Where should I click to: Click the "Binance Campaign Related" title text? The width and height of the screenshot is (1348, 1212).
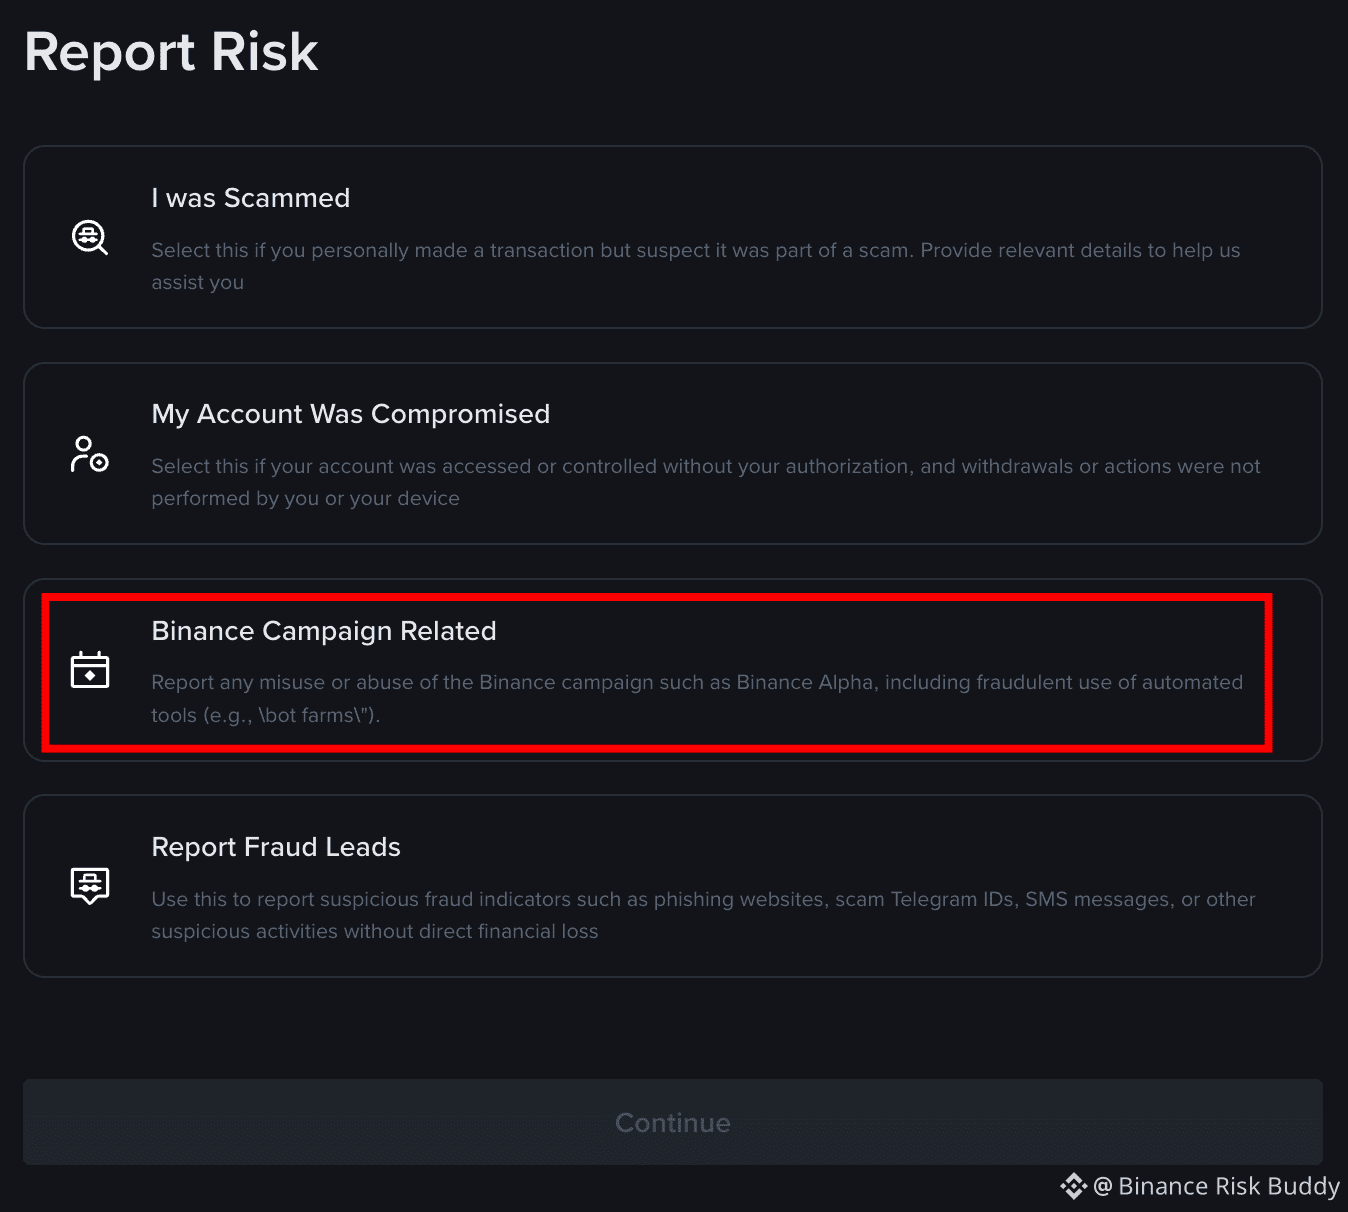pos(324,631)
